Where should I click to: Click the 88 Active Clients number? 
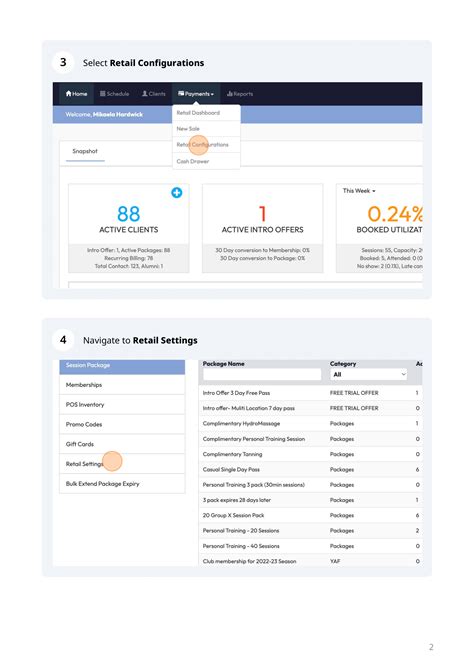tap(128, 214)
